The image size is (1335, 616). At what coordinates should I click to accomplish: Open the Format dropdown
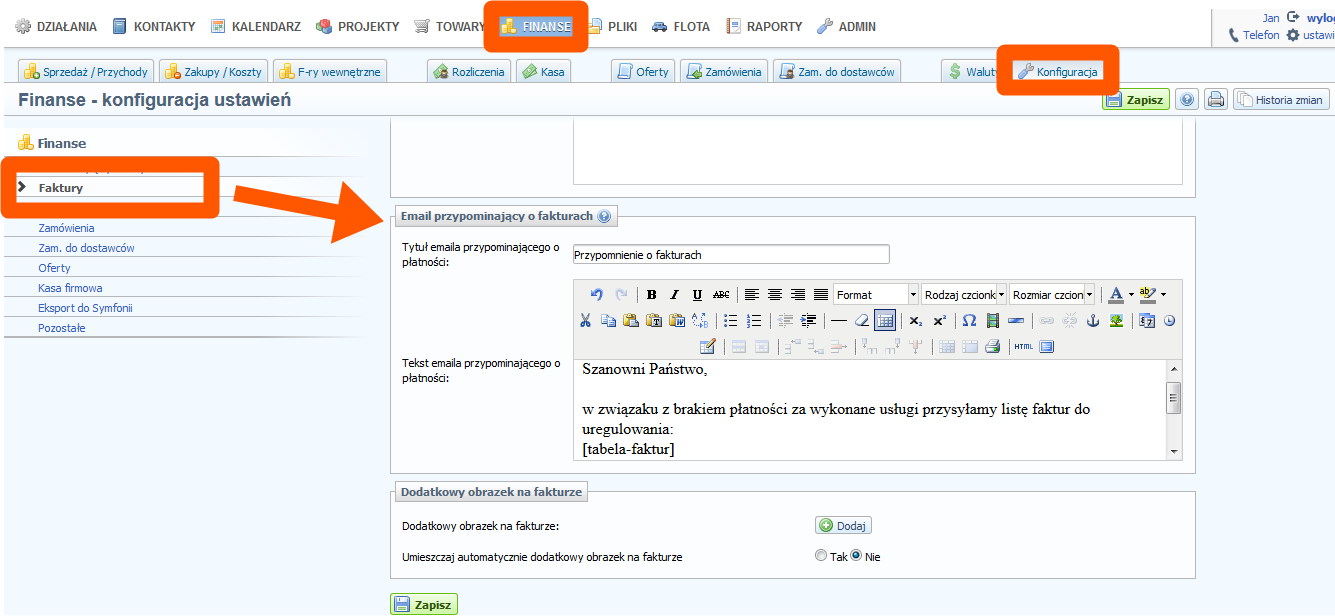coord(875,295)
